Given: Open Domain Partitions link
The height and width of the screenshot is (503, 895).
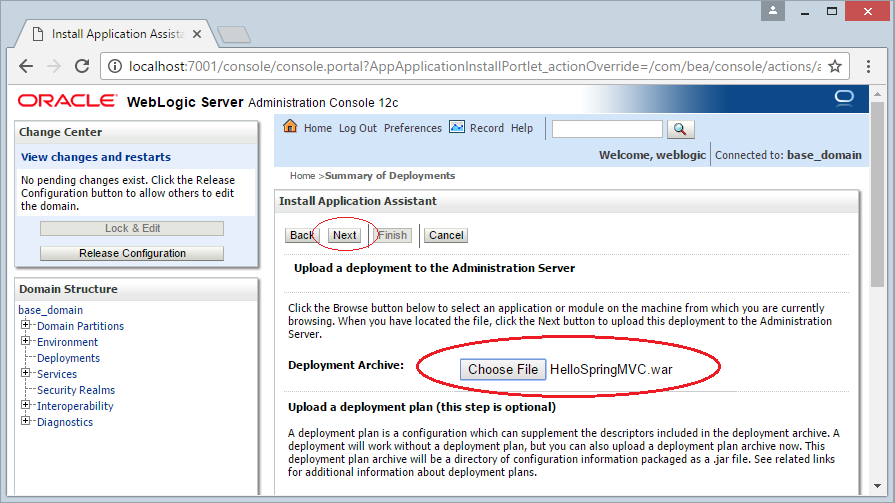Looking at the screenshot, I should point(80,326).
